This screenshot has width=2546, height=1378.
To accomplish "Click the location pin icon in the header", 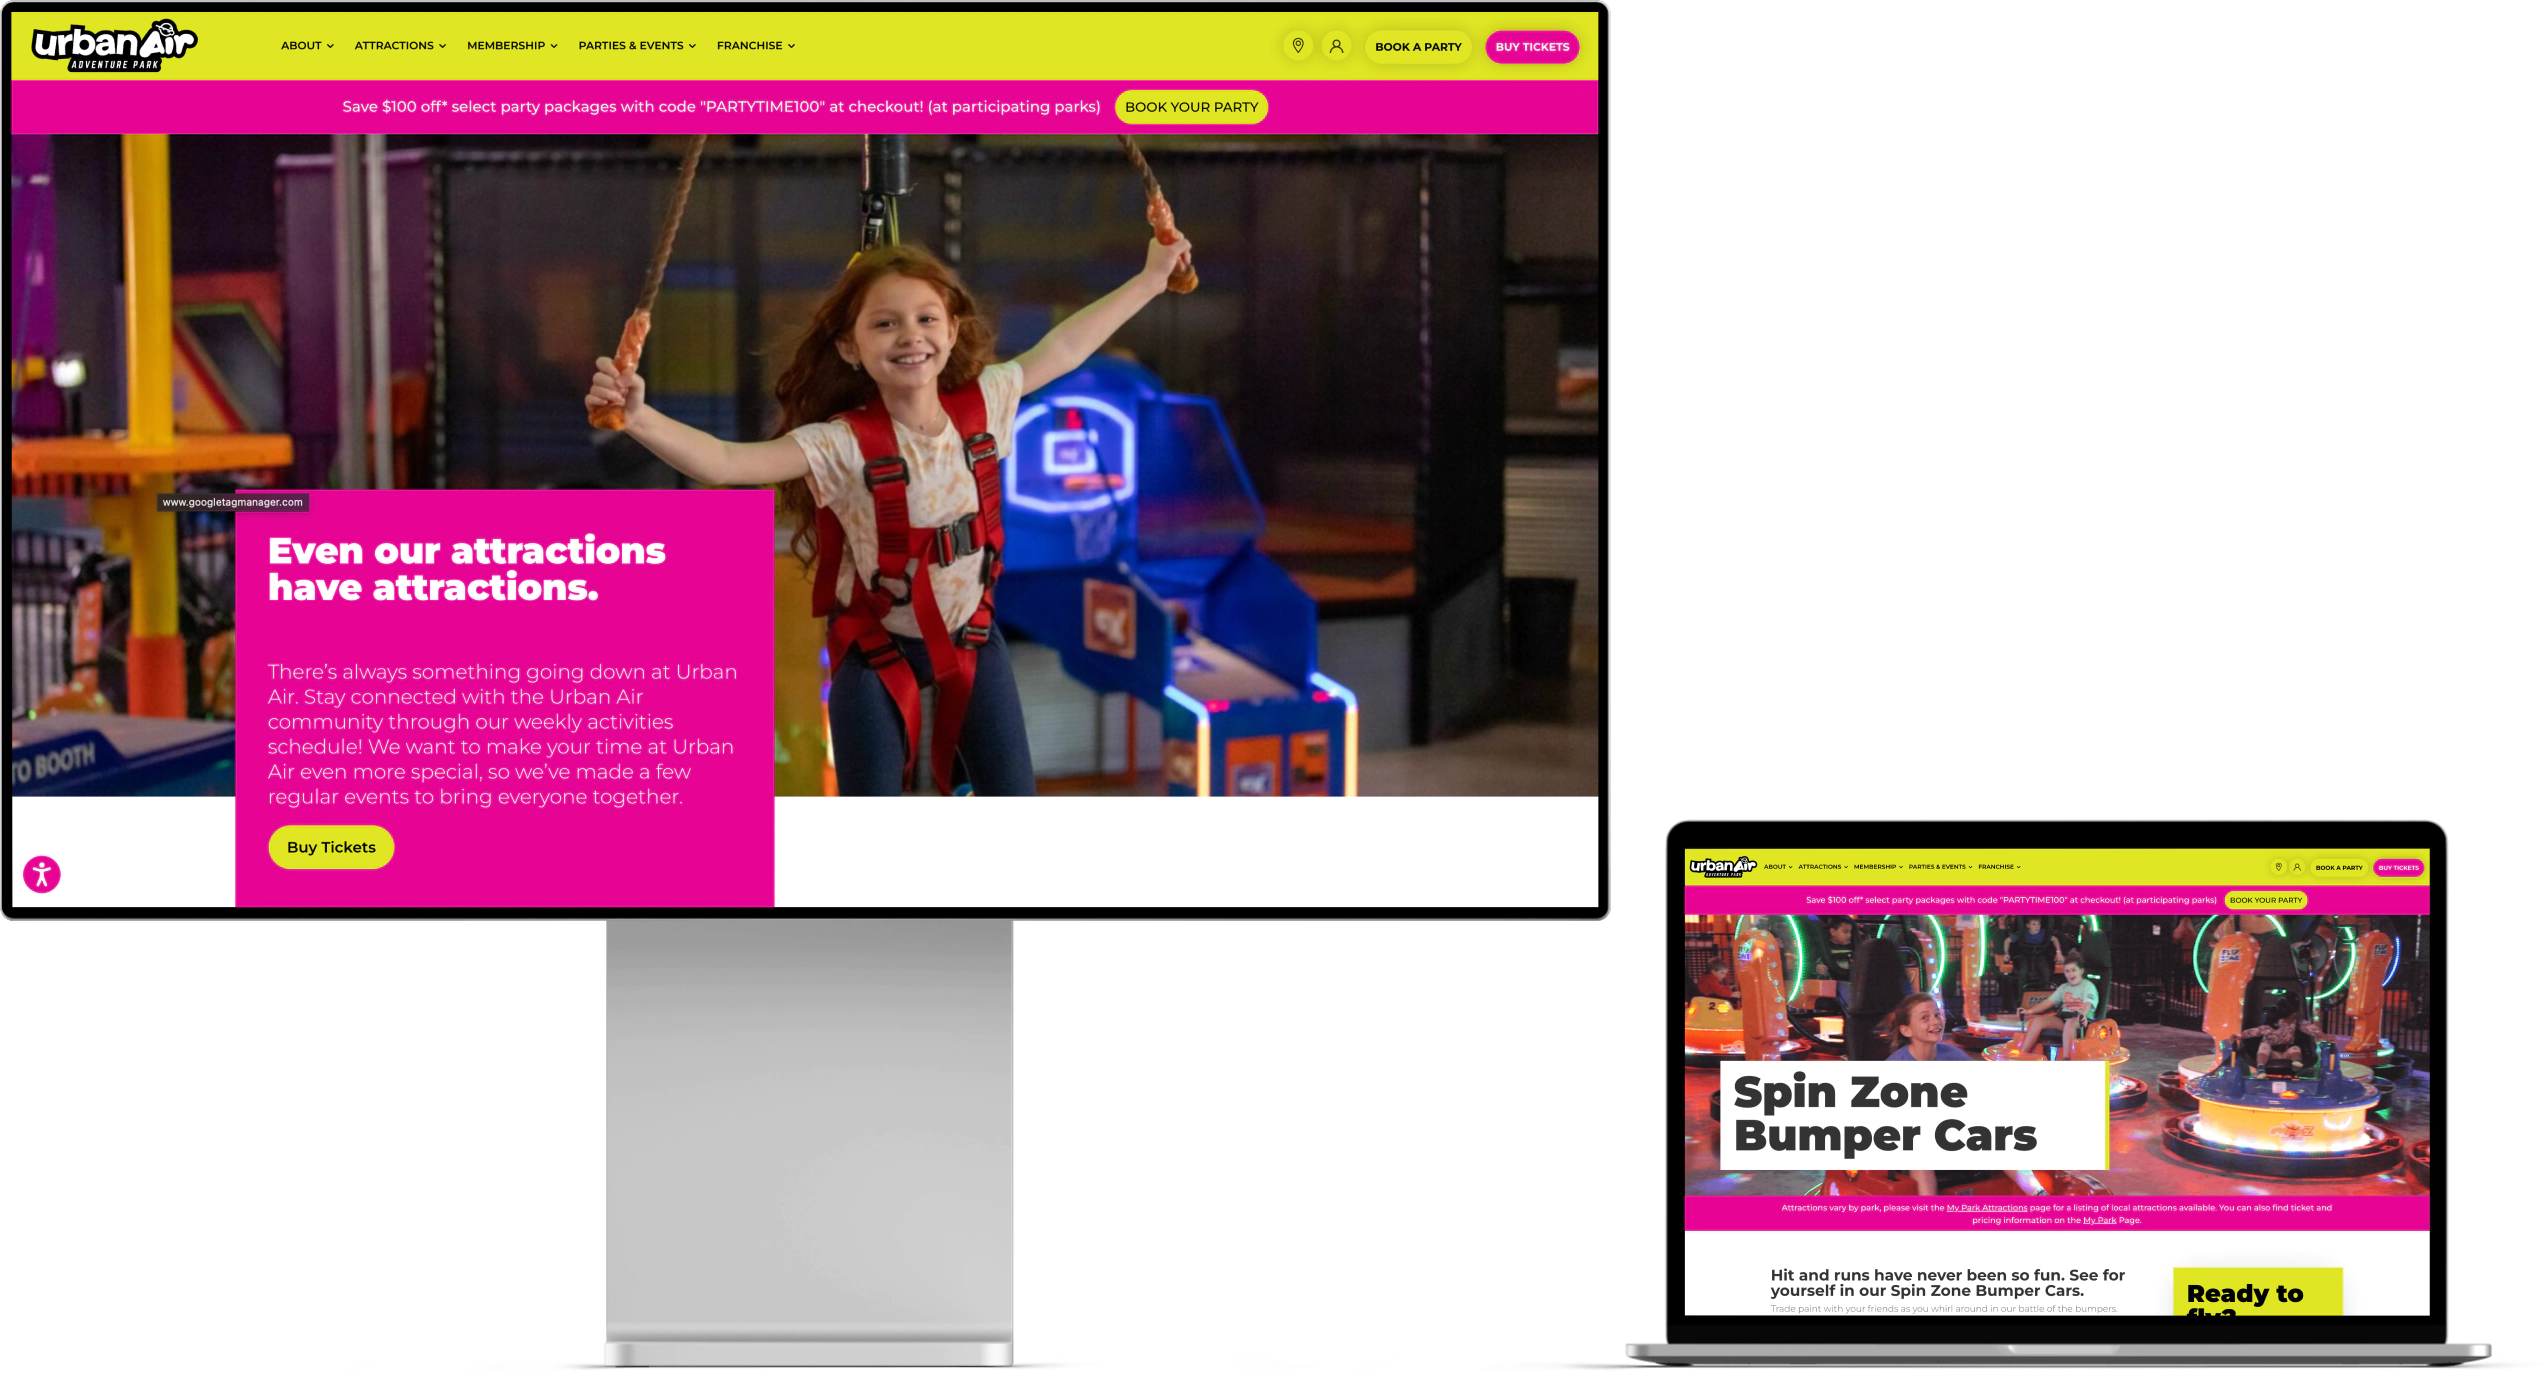I will coord(1299,45).
